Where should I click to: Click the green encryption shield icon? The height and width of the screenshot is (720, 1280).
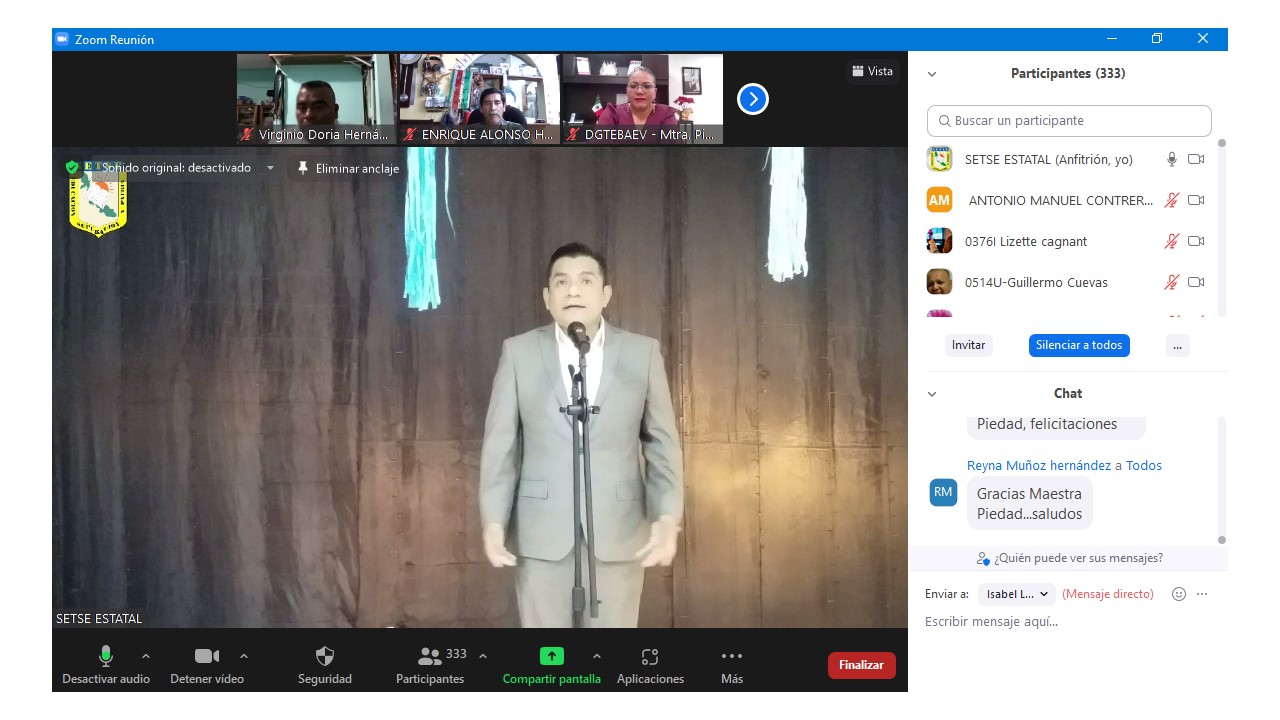point(72,167)
